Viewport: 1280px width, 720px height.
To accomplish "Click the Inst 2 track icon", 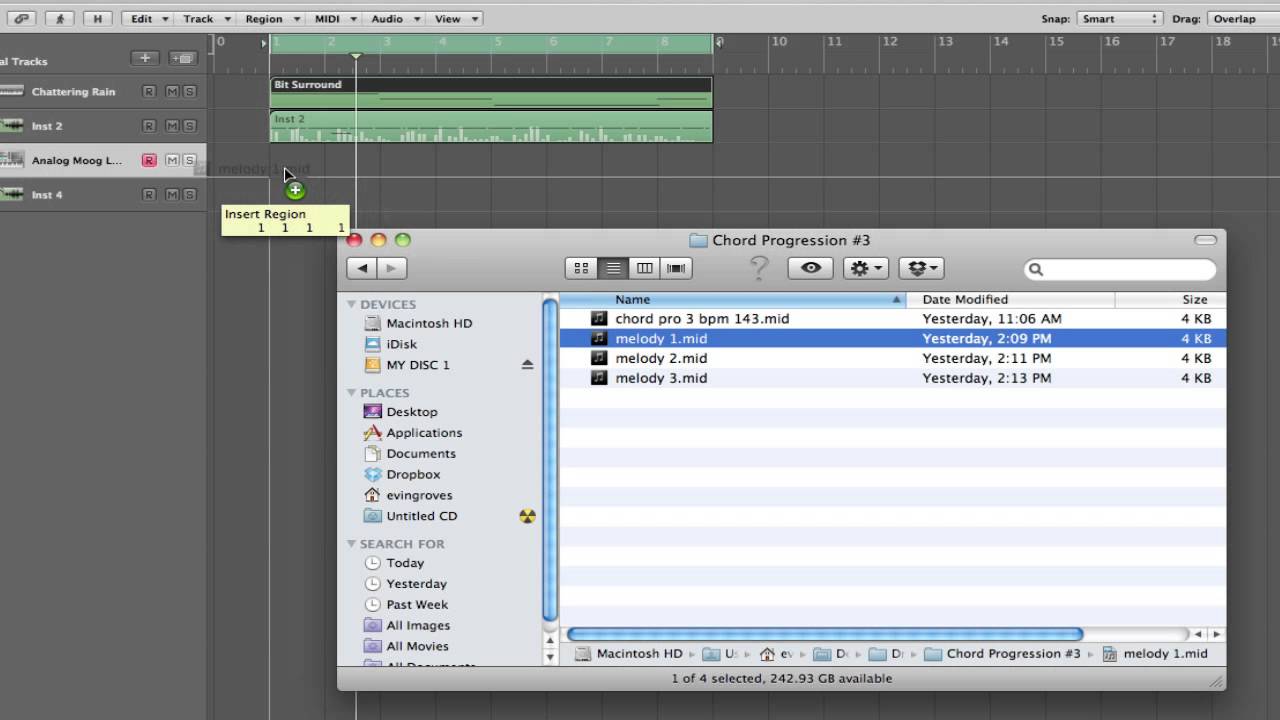I will 12,125.
